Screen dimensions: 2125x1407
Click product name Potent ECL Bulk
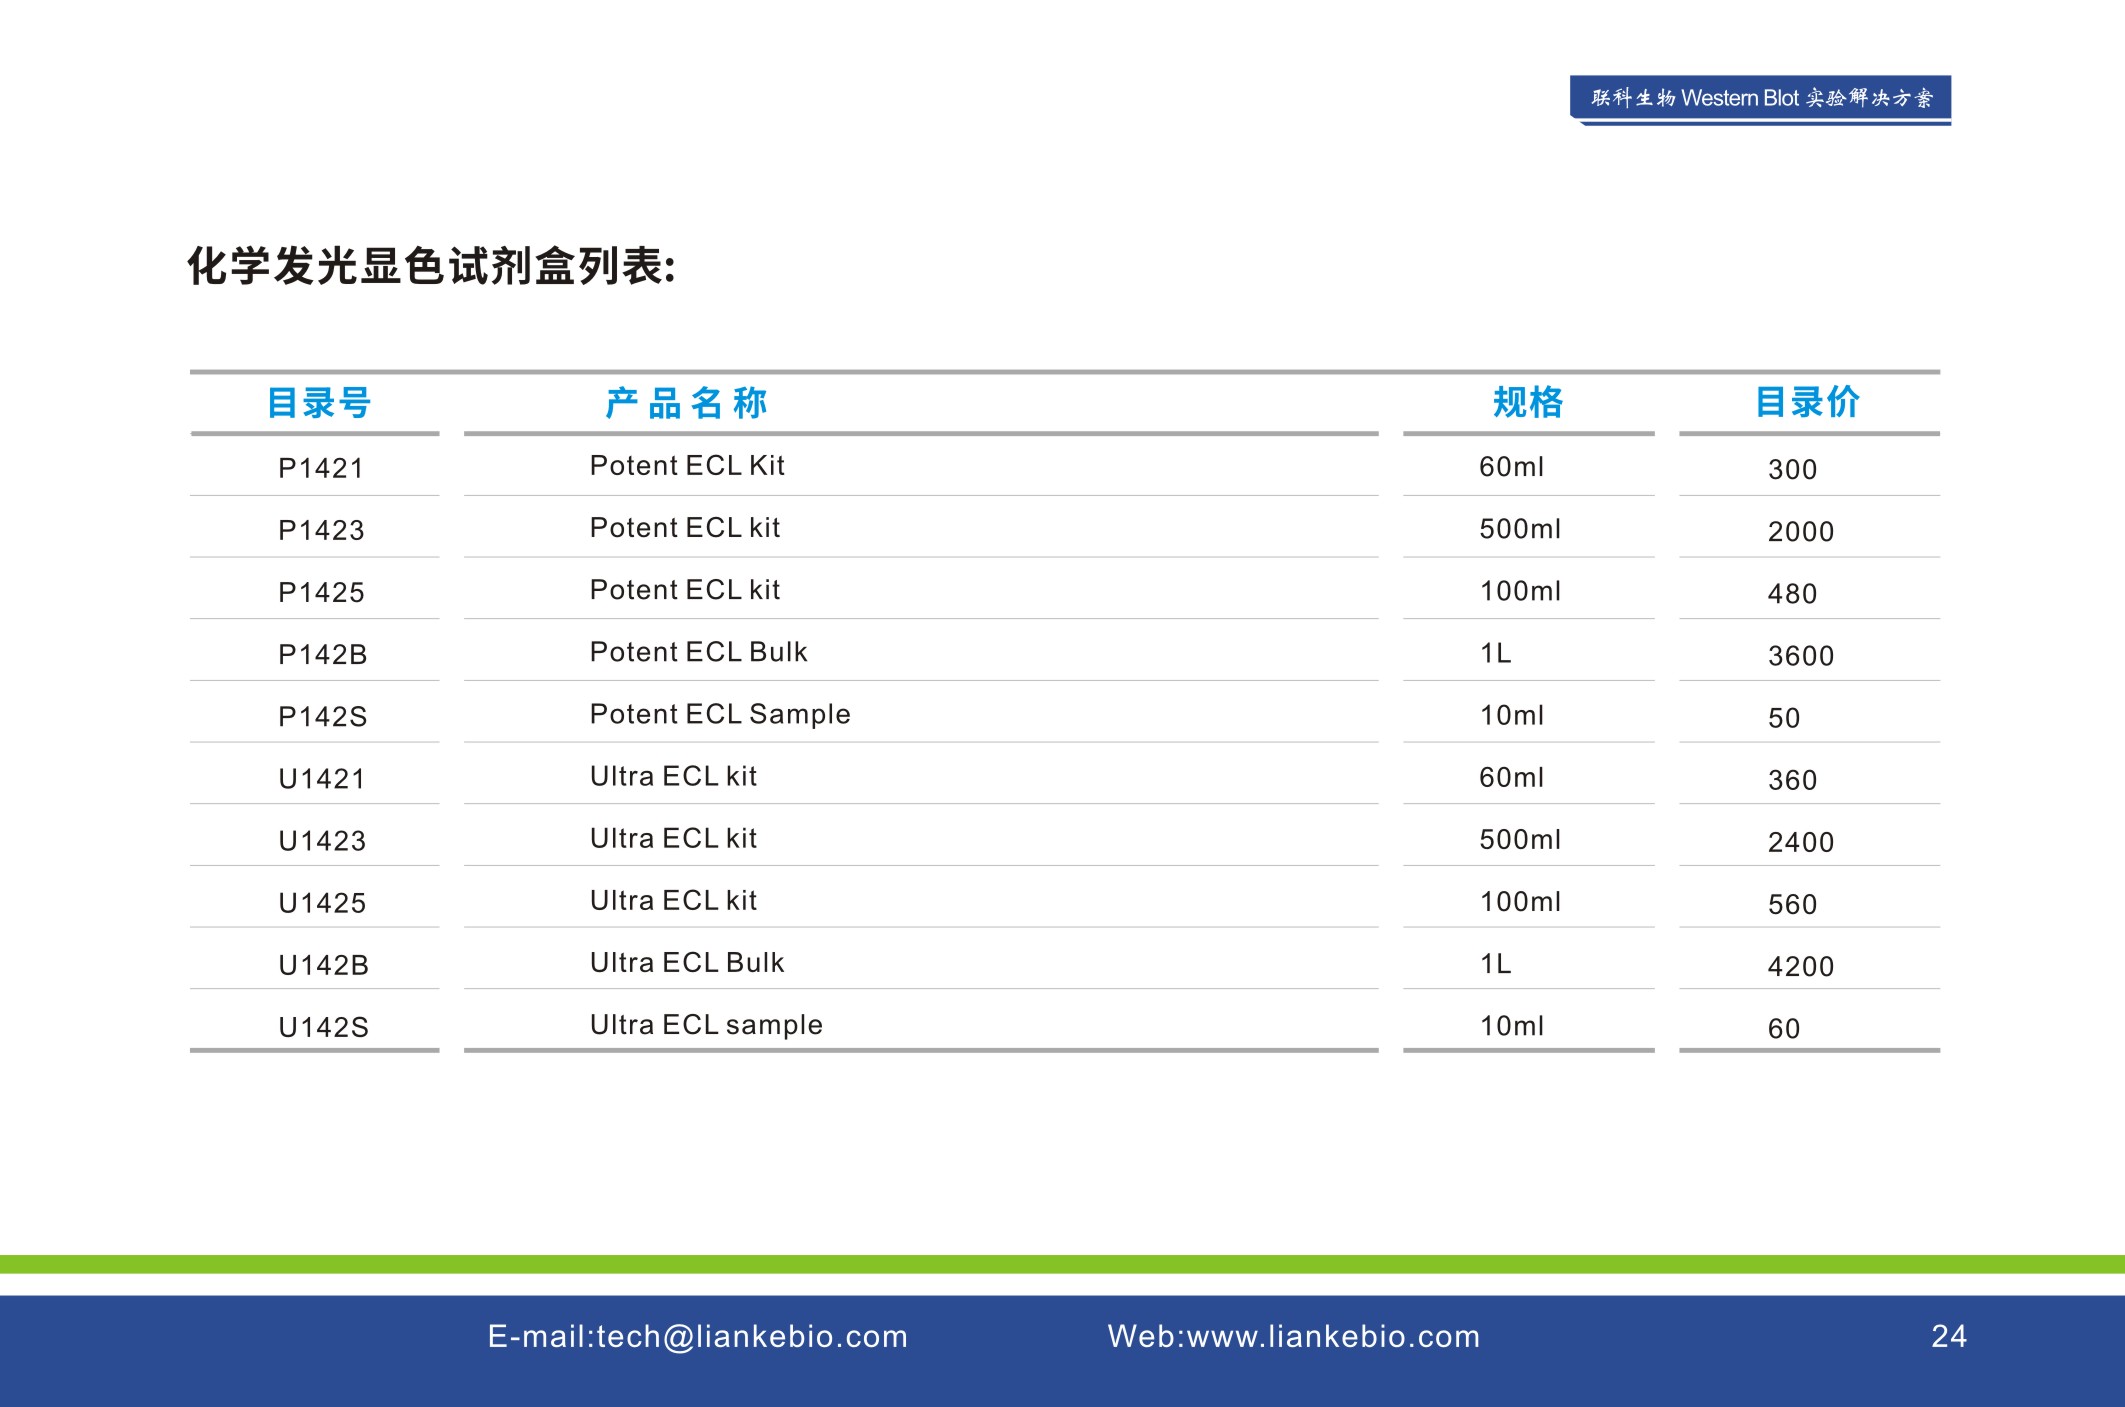(698, 651)
